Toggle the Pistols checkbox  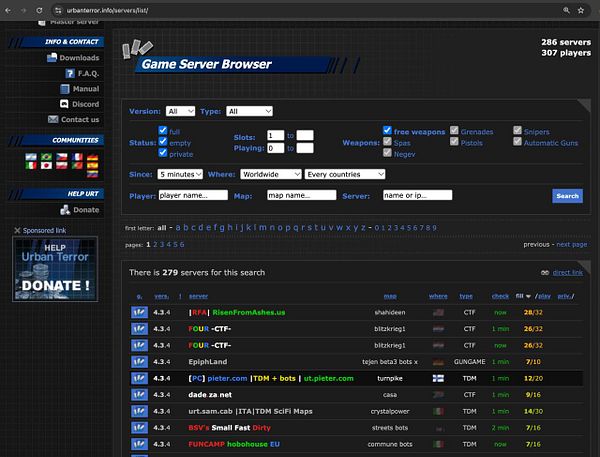point(454,141)
